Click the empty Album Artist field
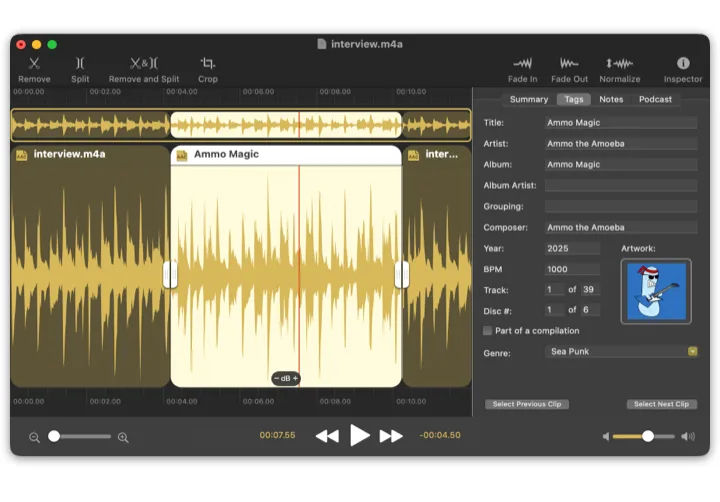 pyautogui.click(x=621, y=186)
